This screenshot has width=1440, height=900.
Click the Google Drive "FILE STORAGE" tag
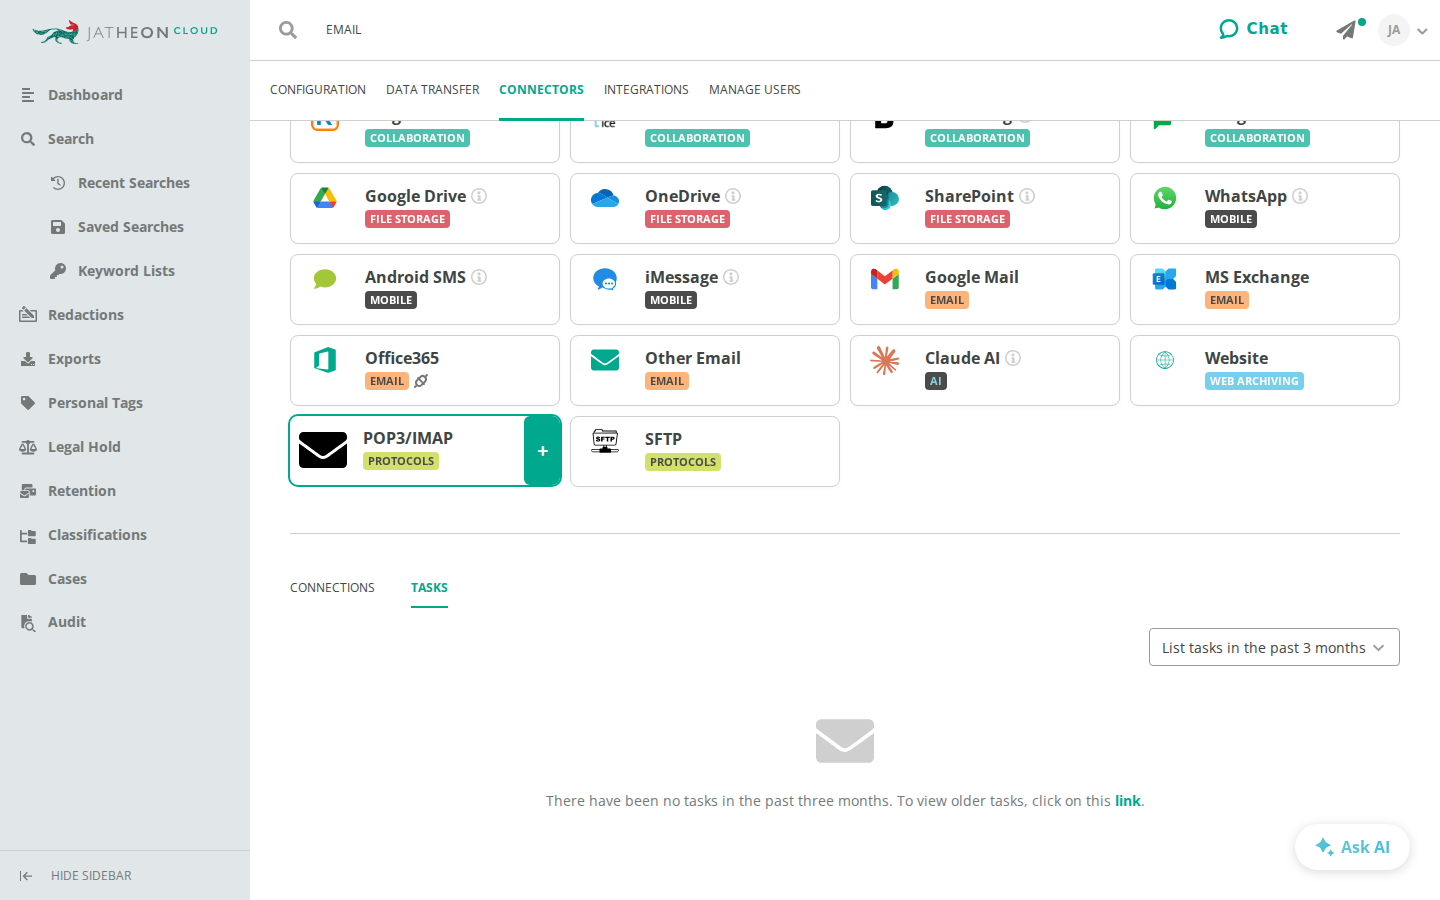click(x=407, y=219)
